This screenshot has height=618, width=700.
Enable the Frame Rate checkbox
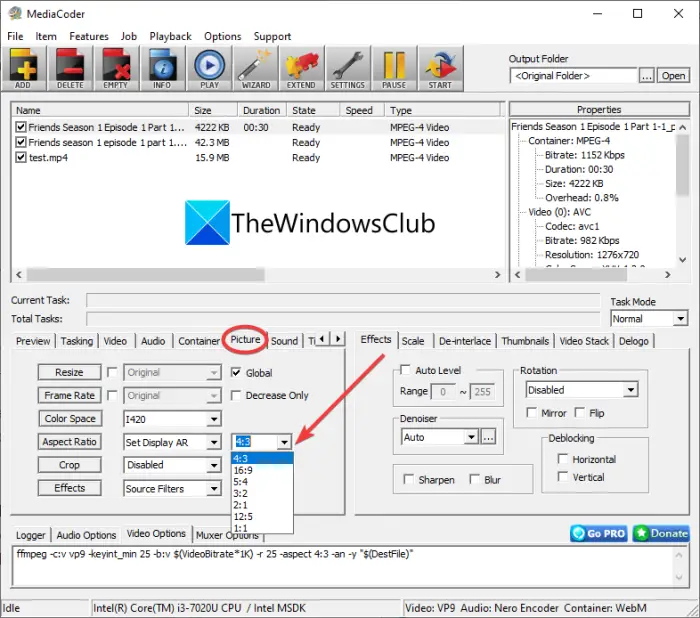(x=112, y=395)
